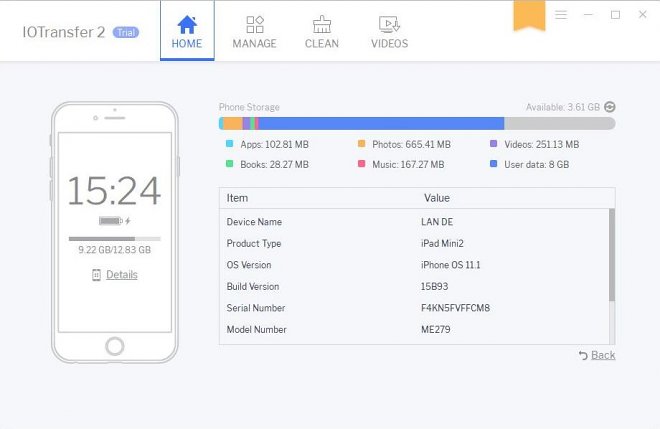Select the Model Number value ME279

436,329
